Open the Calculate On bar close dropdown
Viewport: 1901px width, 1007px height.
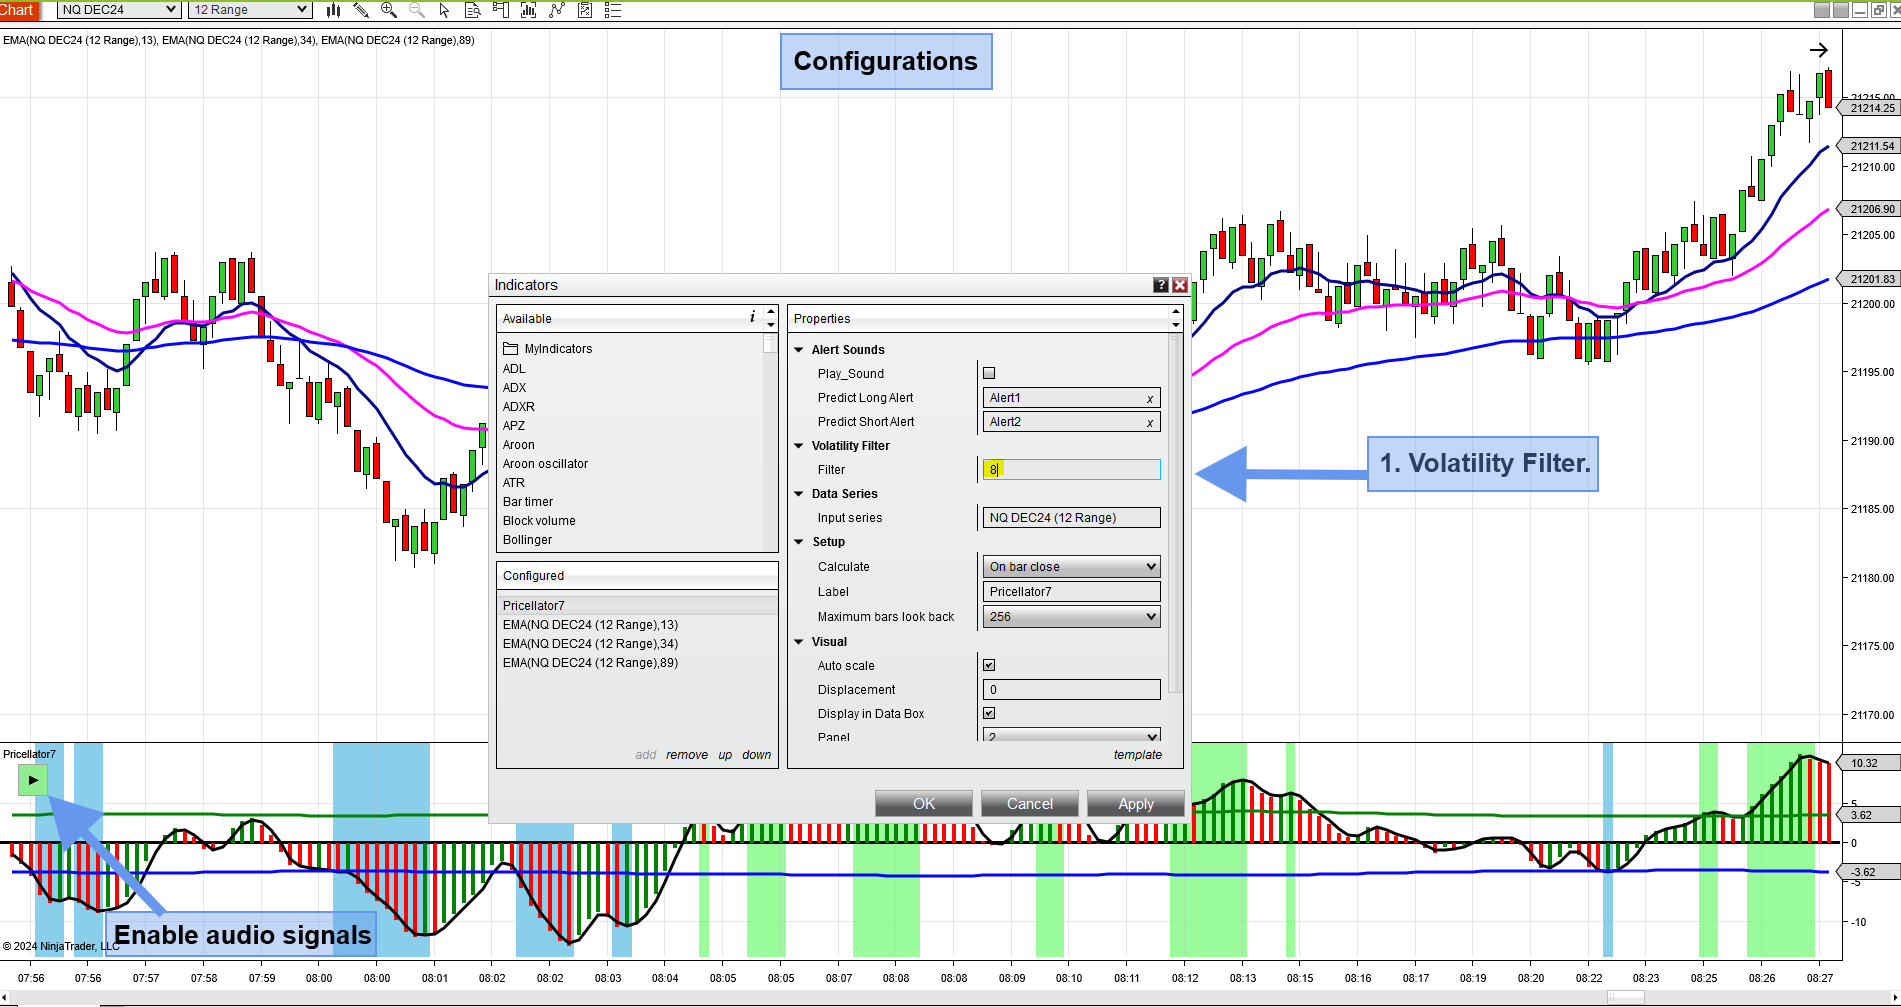click(1072, 567)
